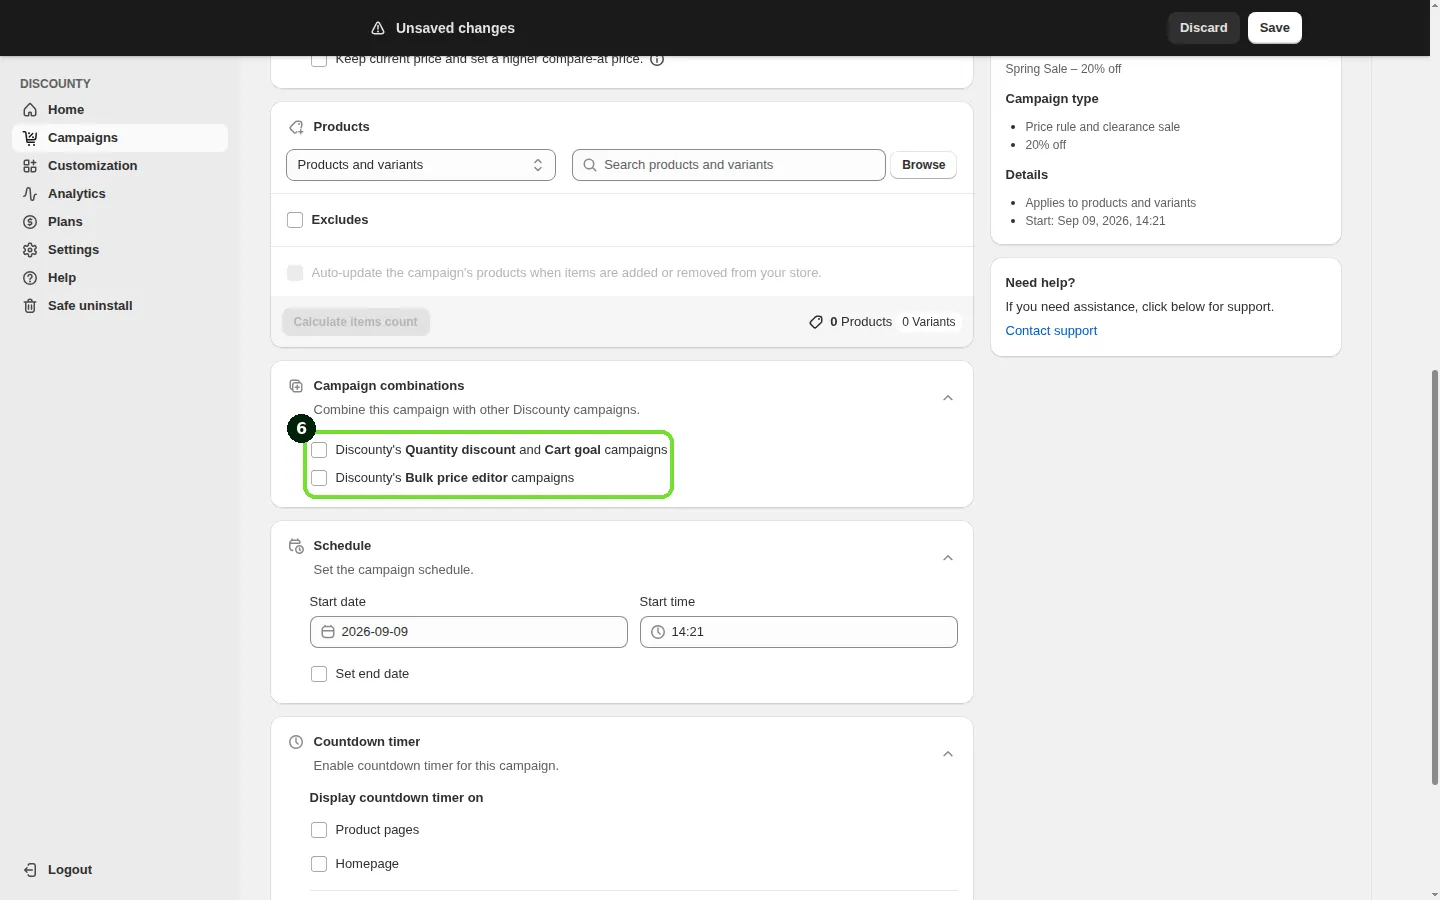Browse products to add
This screenshot has height=900, width=1440.
(x=923, y=165)
